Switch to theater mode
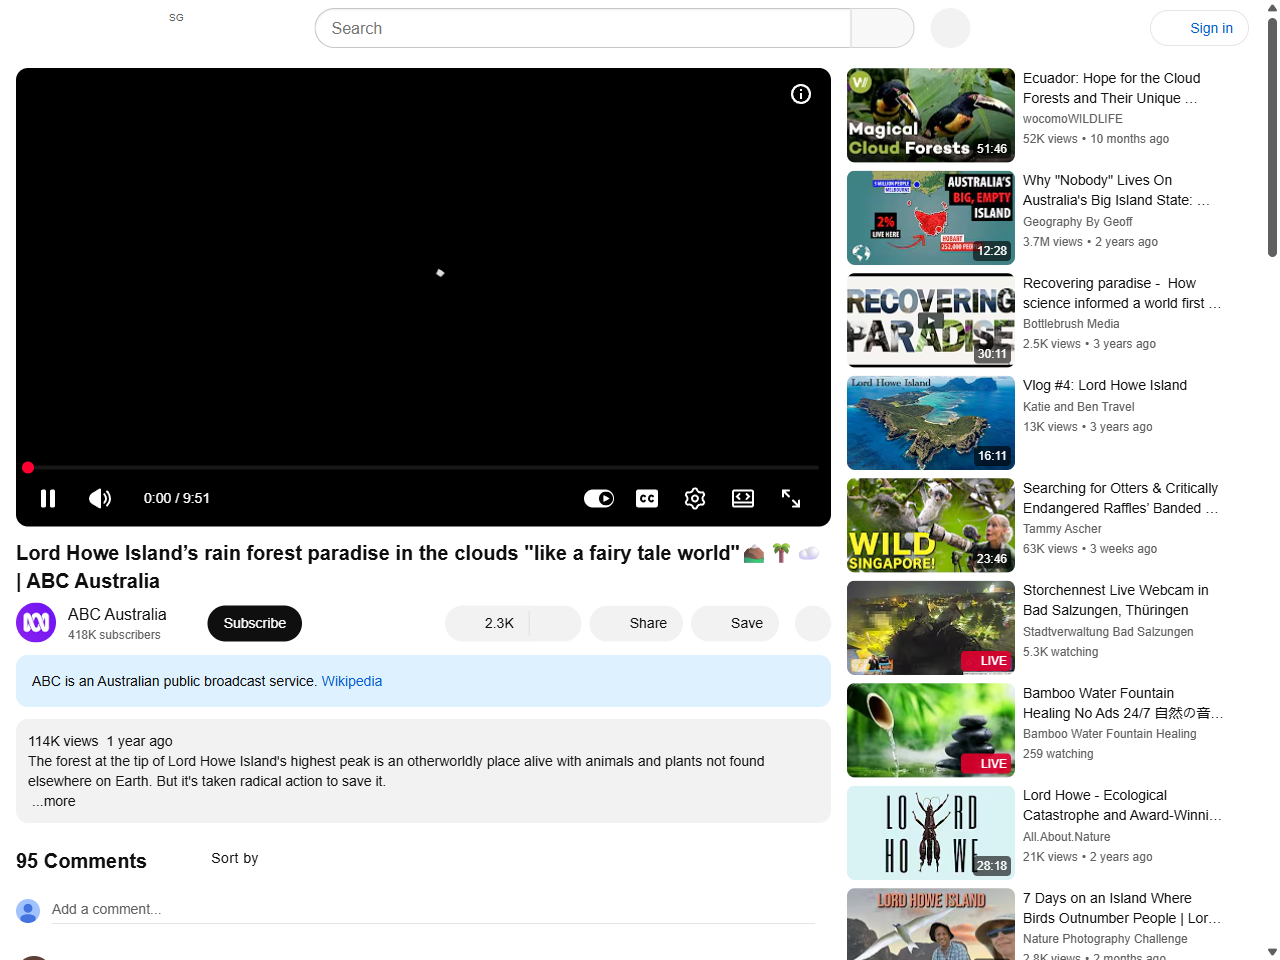The width and height of the screenshot is (1280, 960). click(743, 498)
